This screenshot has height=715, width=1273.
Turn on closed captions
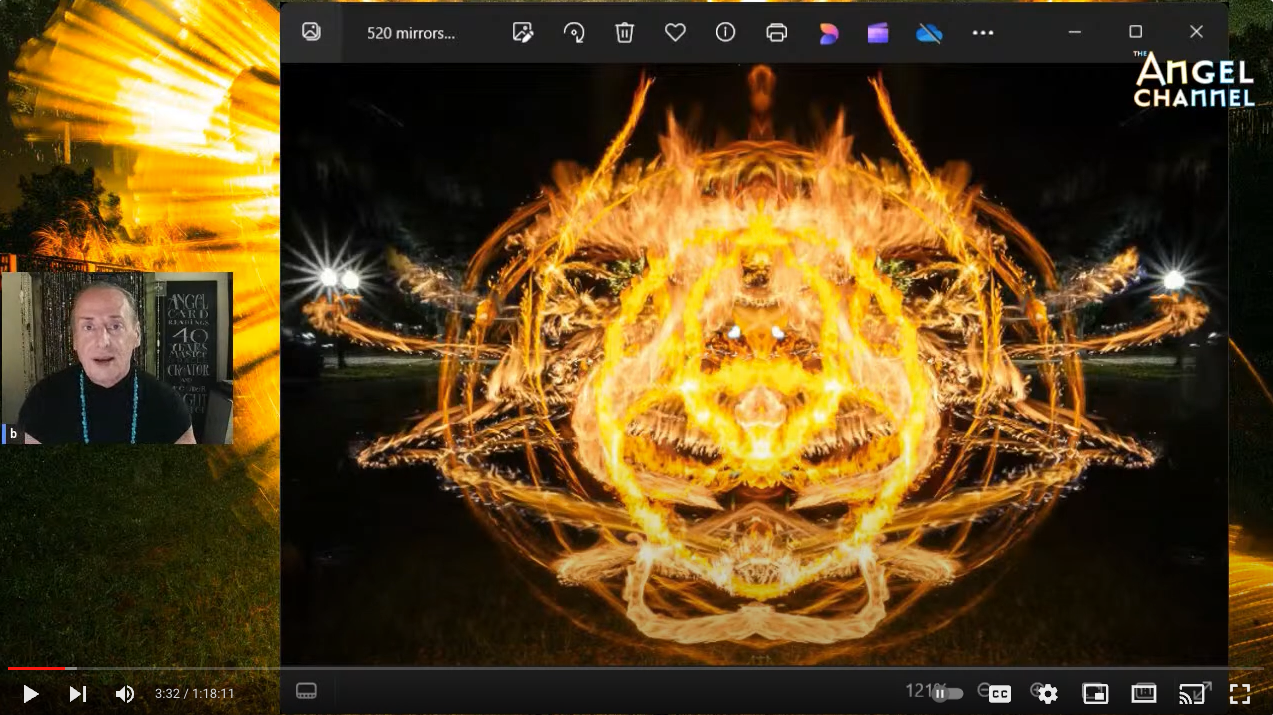[999, 694]
